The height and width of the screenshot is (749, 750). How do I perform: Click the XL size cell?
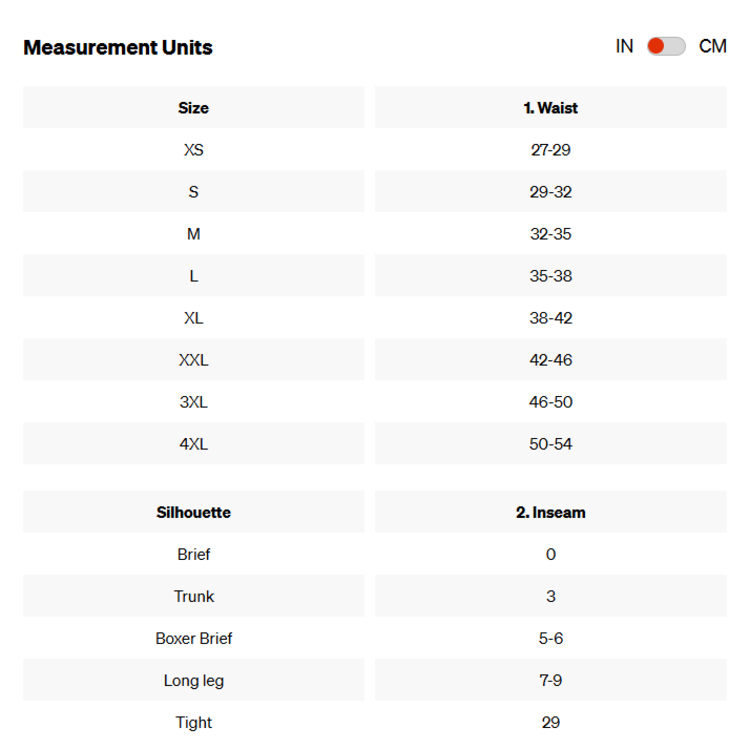point(193,318)
